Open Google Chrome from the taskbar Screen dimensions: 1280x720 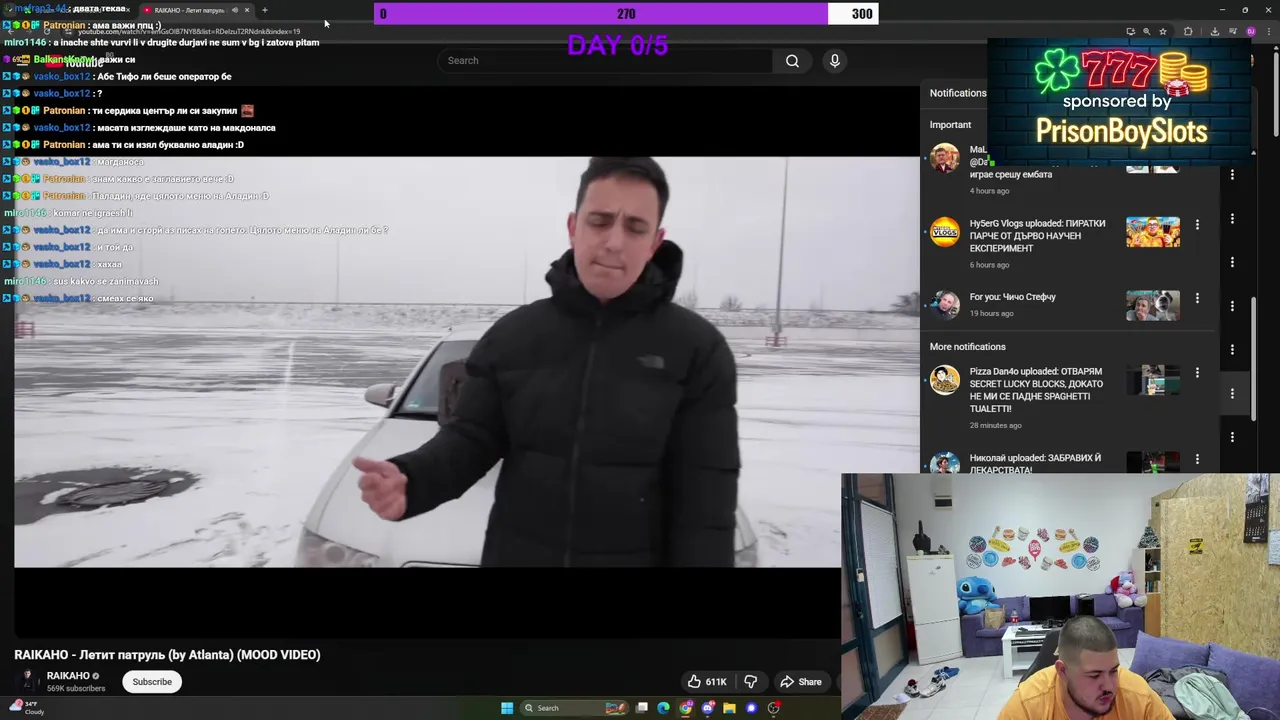686,708
